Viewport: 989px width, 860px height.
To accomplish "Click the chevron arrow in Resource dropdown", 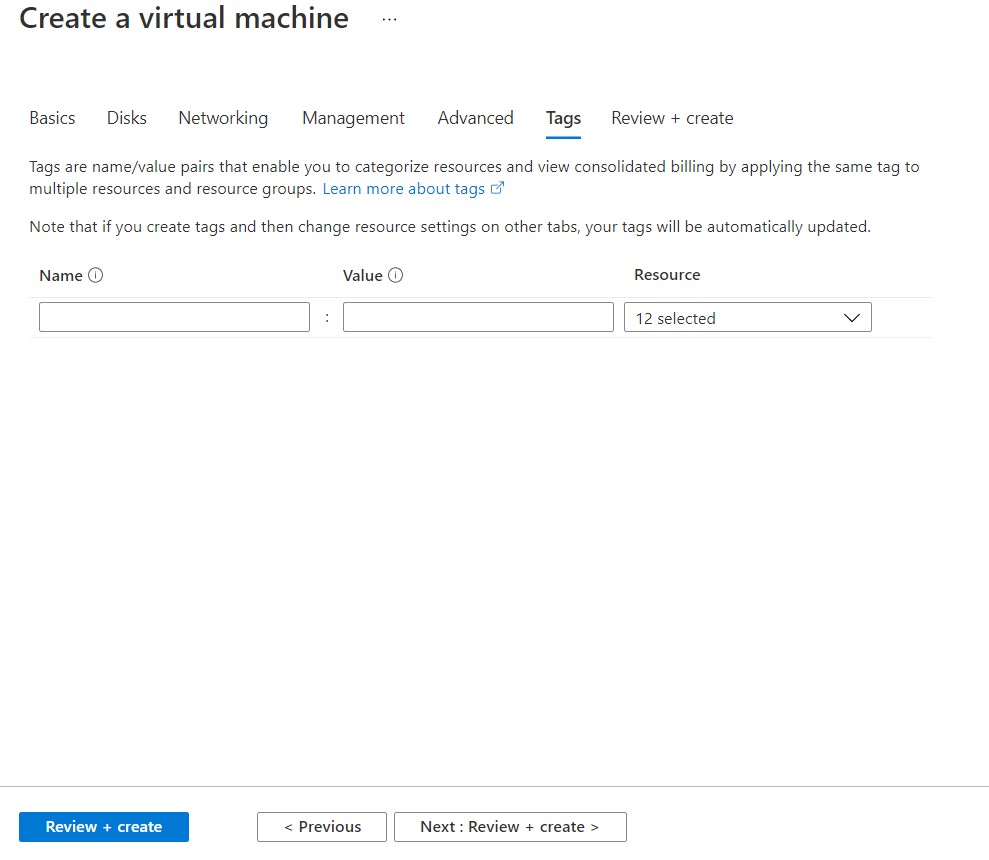I will tap(852, 318).
